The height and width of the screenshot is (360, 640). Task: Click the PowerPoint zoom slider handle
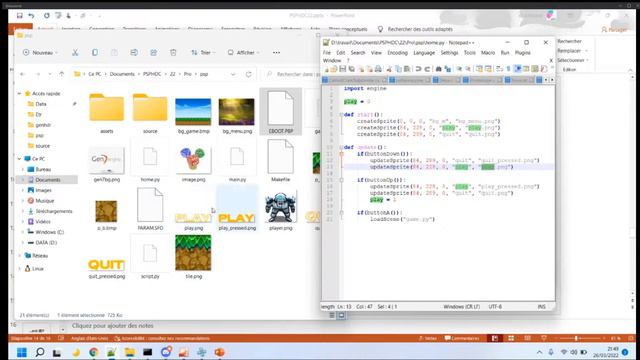(x=576, y=338)
